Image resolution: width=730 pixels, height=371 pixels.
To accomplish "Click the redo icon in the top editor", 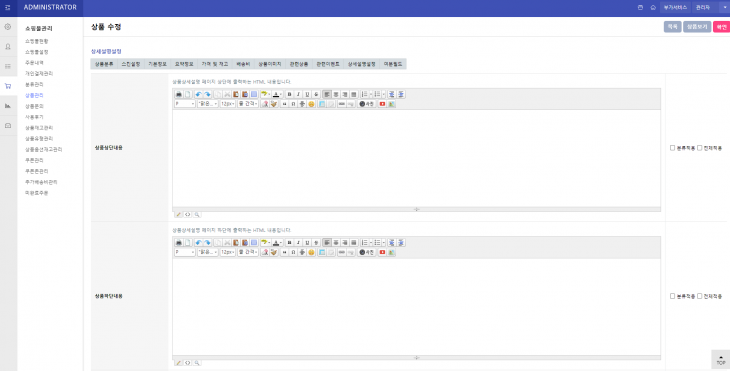I will (x=207, y=94).
